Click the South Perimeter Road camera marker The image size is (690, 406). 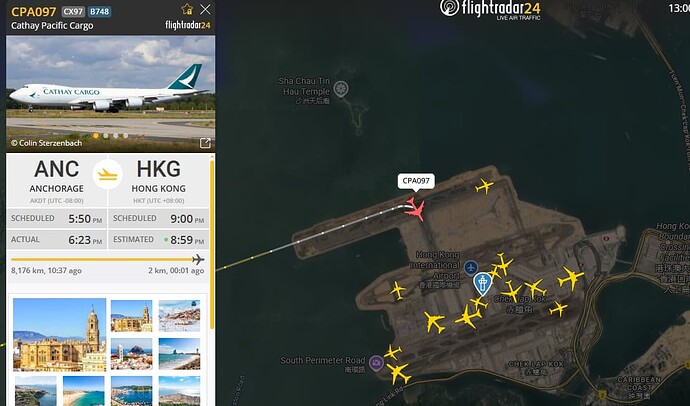pos(376,363)
